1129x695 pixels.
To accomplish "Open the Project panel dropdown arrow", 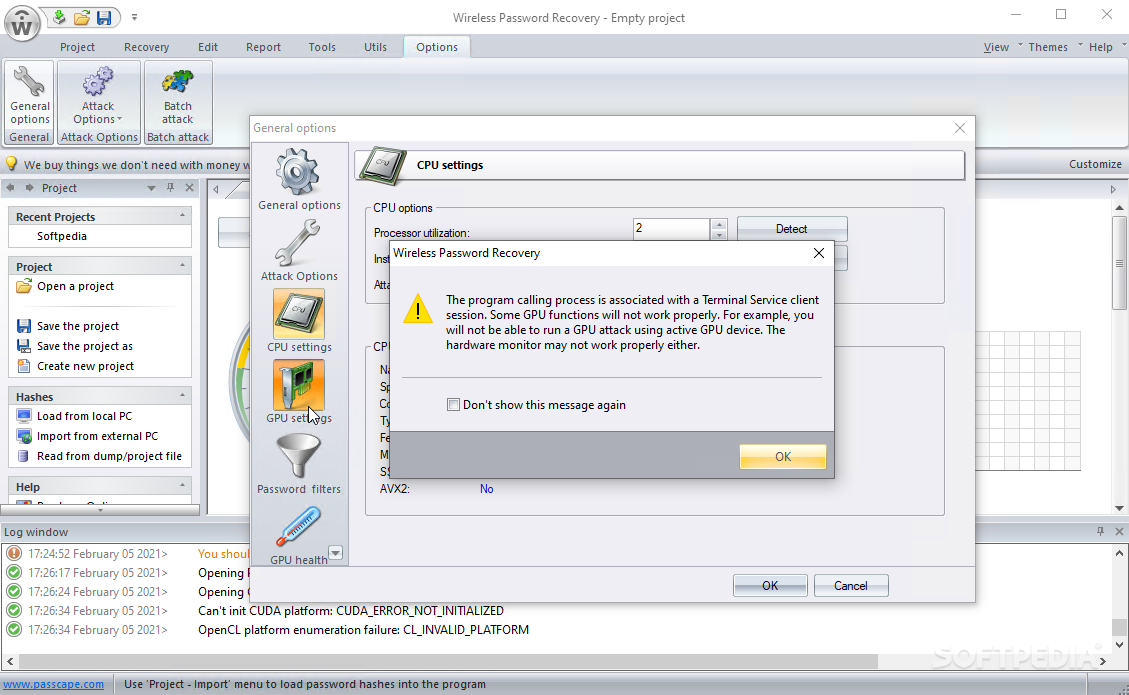I will [x=151, y=188].
